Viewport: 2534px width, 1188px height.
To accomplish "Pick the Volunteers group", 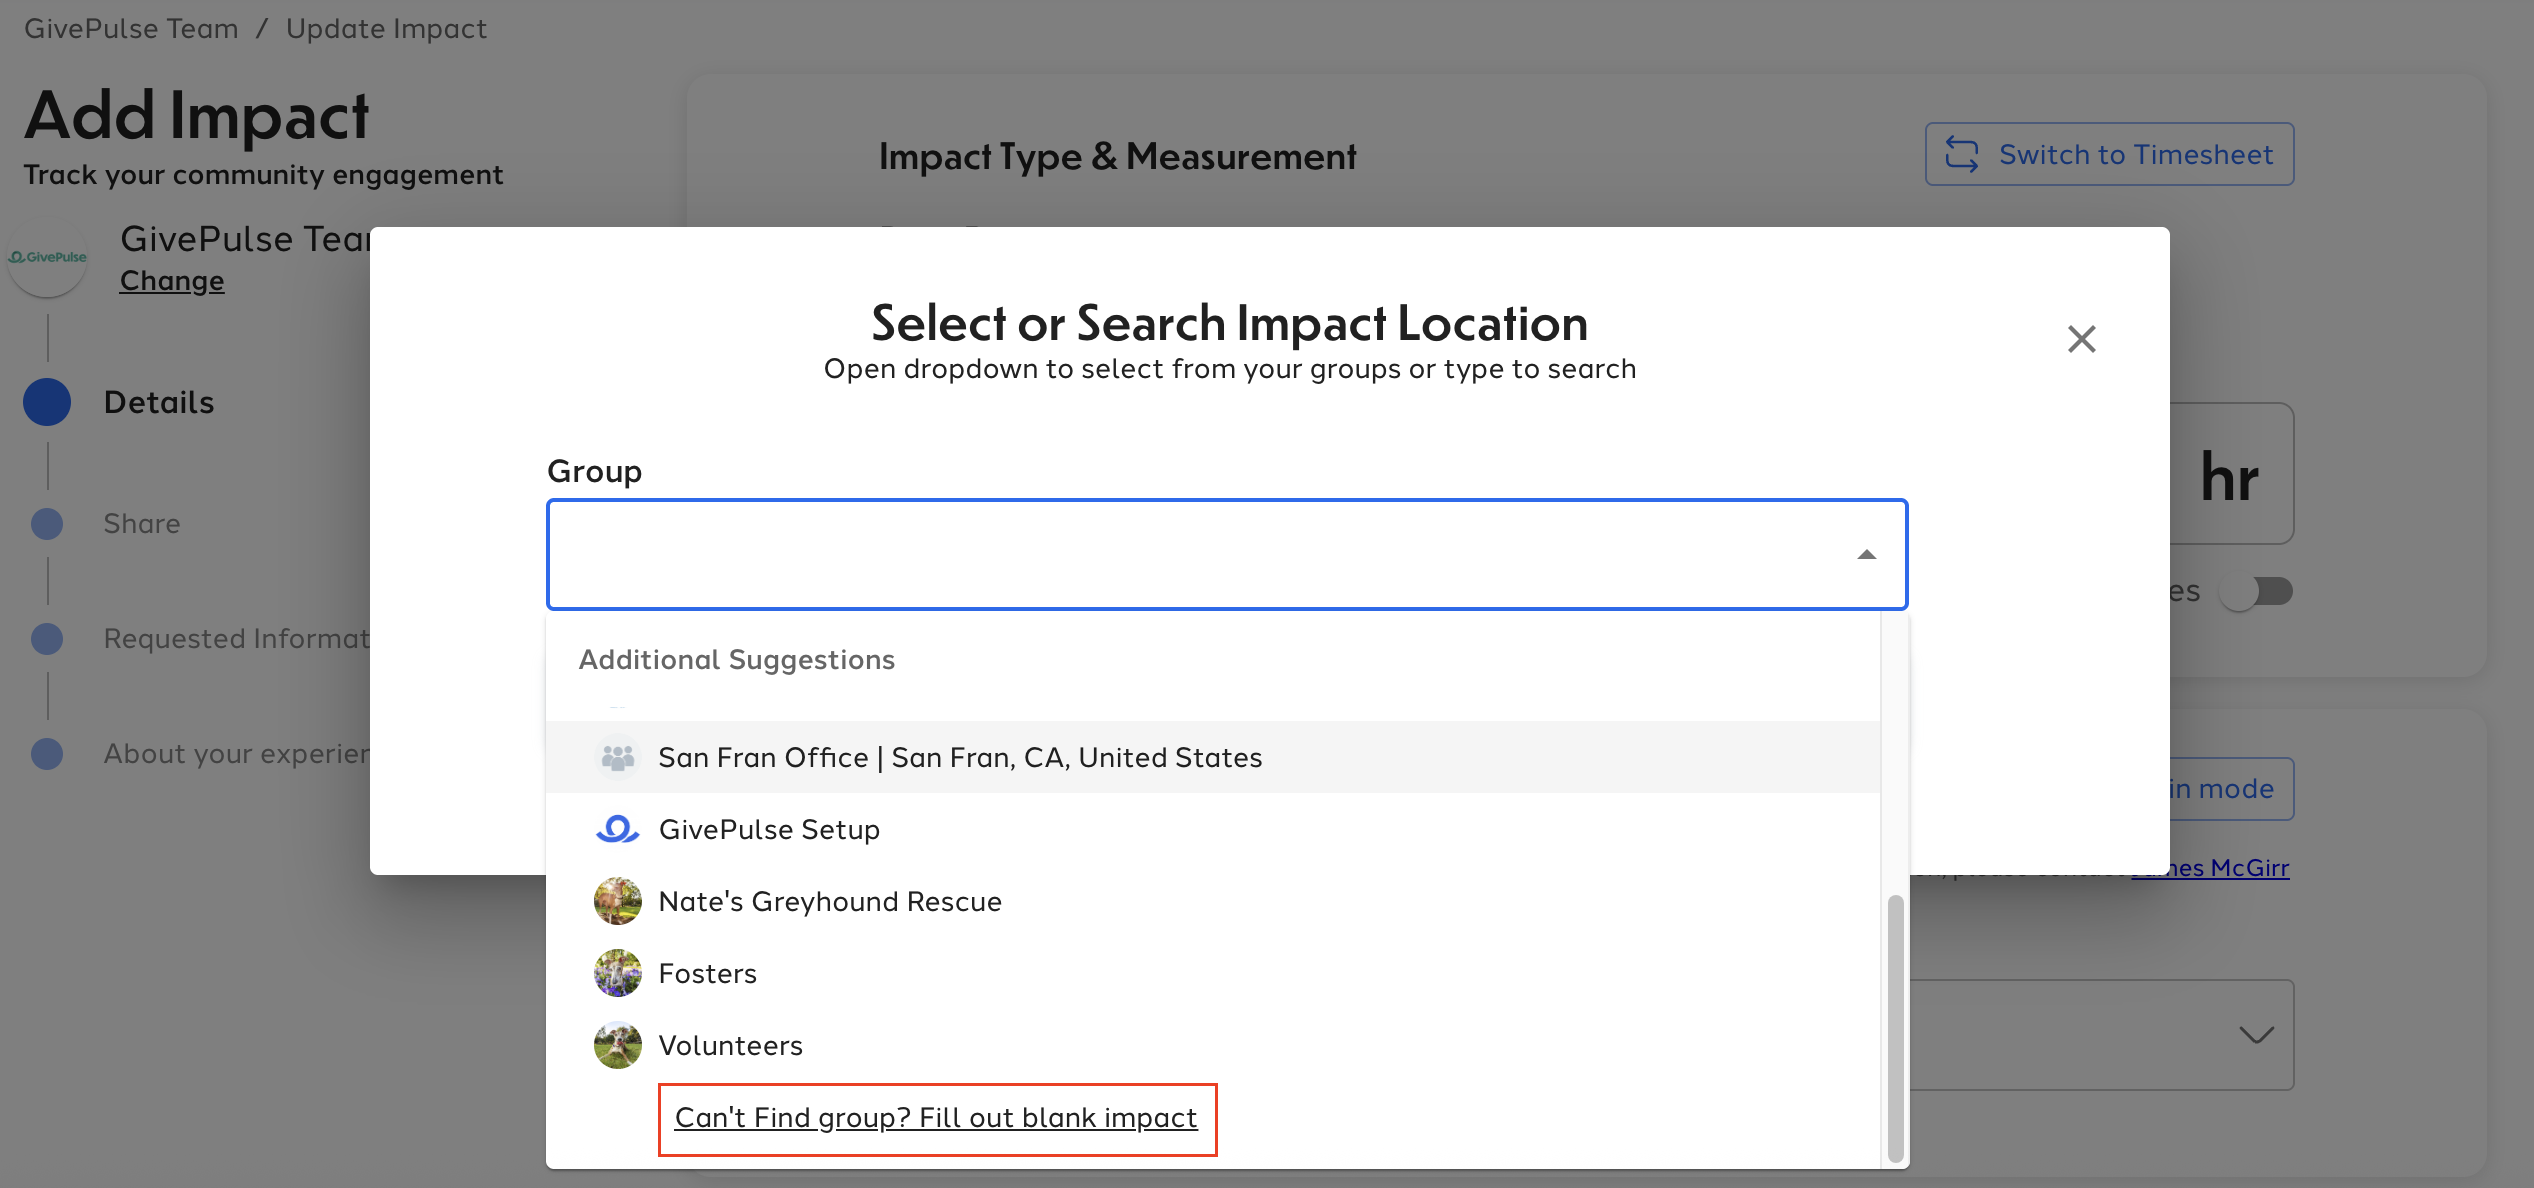I will 1213,1045.
